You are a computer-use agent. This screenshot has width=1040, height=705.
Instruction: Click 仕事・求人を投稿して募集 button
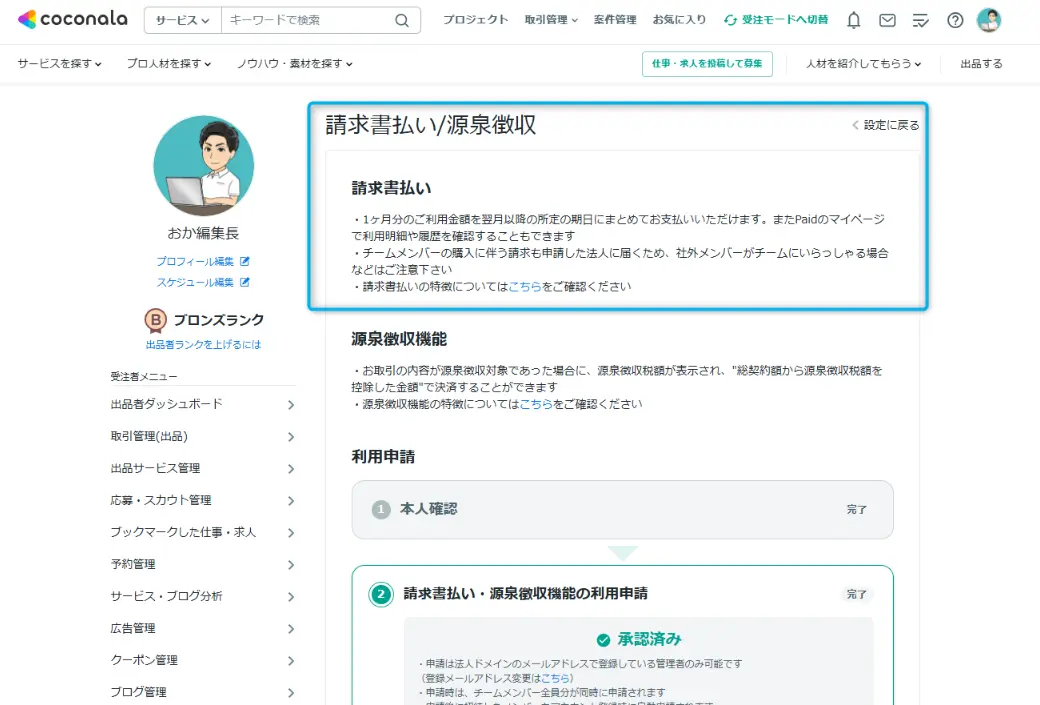pos(707,64)
